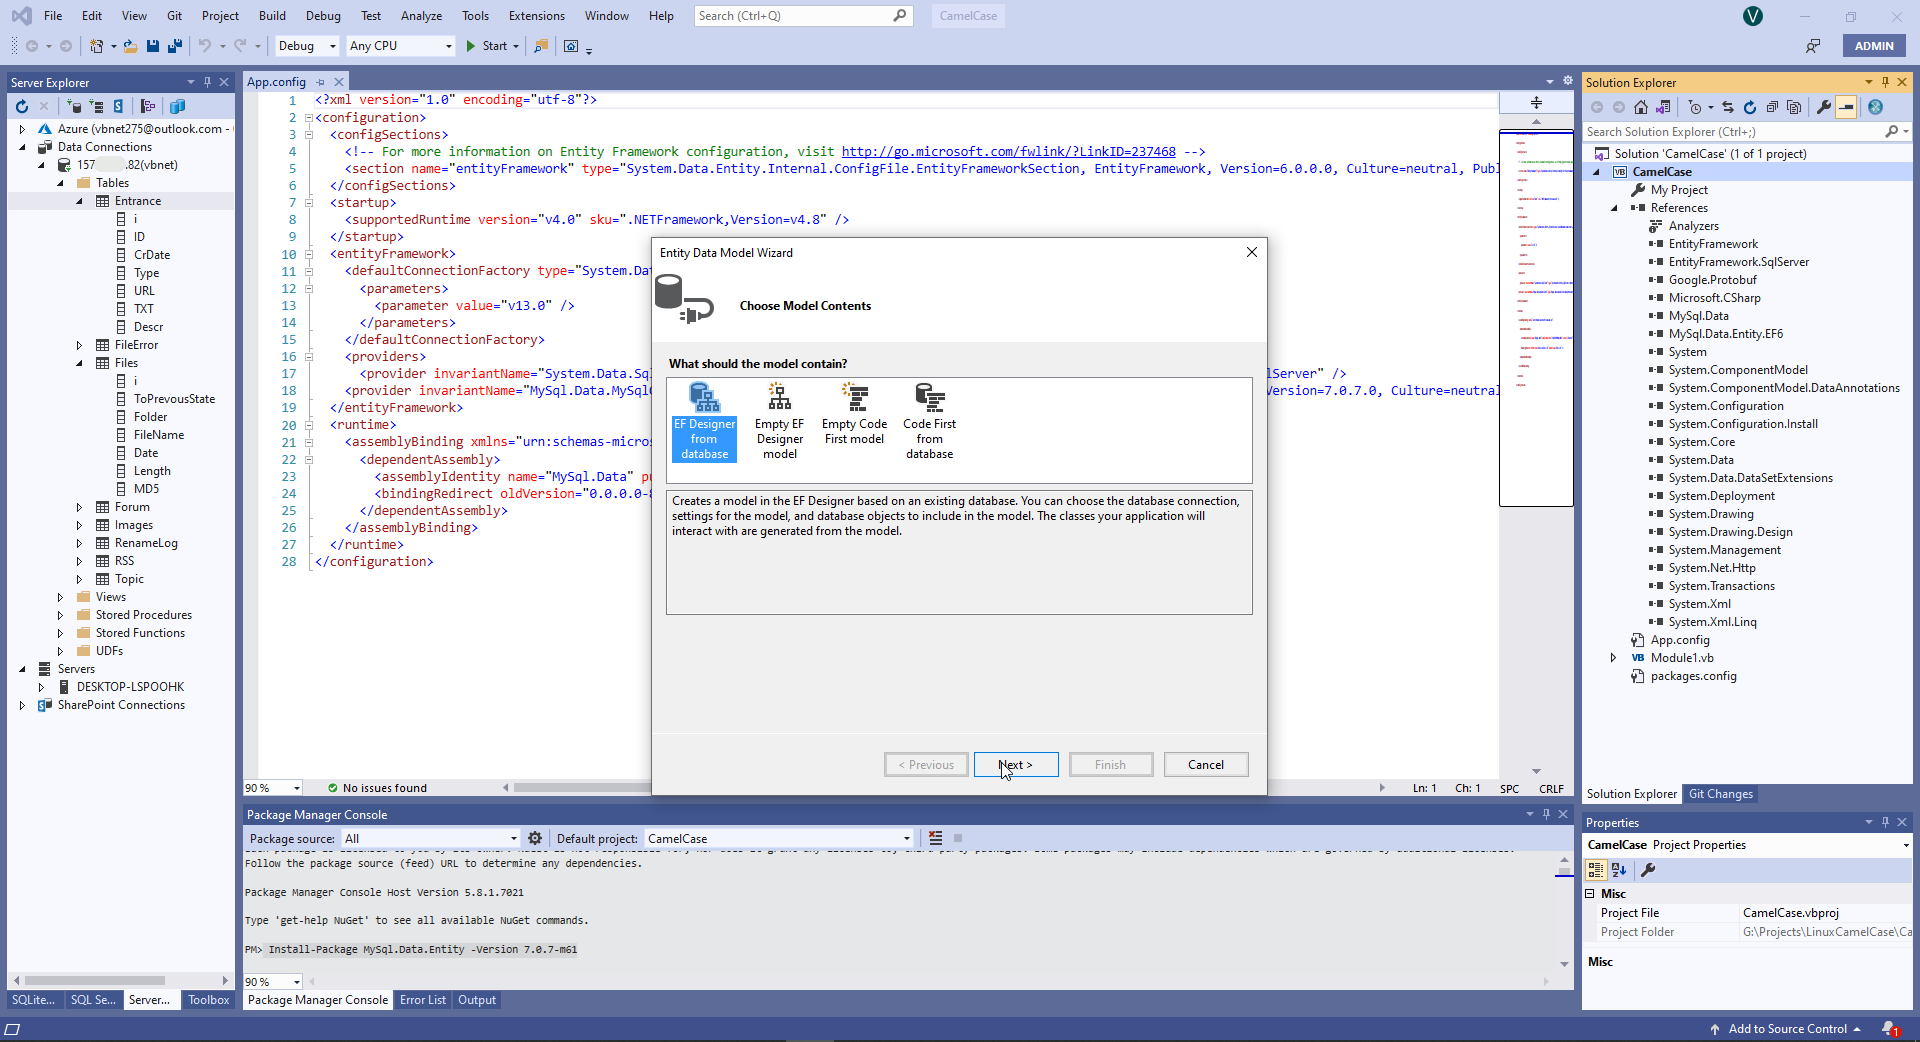The image size is (1920, 1042).
Task: Click Add to Source Control in status bar
Action: (1786, 1029)
